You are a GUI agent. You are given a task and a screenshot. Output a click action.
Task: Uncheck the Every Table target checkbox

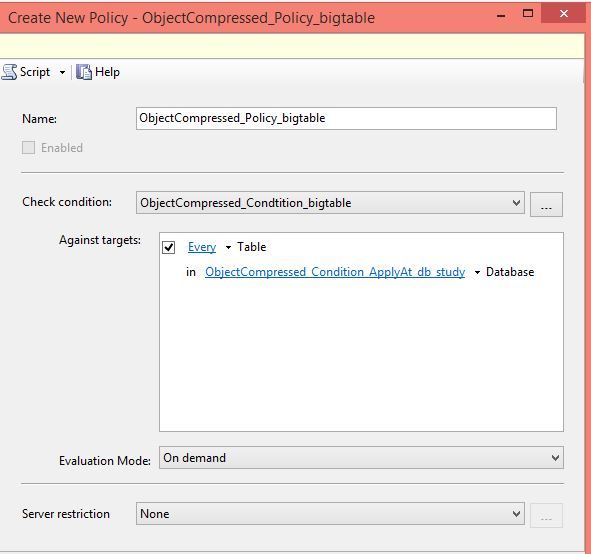[x=168, y=247]
